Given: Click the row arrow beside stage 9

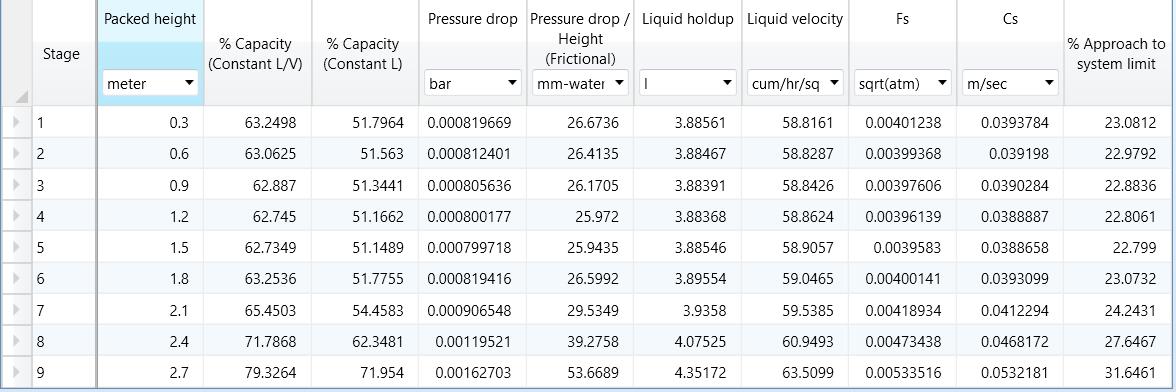Looking at the screenshot, I should click(x=16, y=373).
